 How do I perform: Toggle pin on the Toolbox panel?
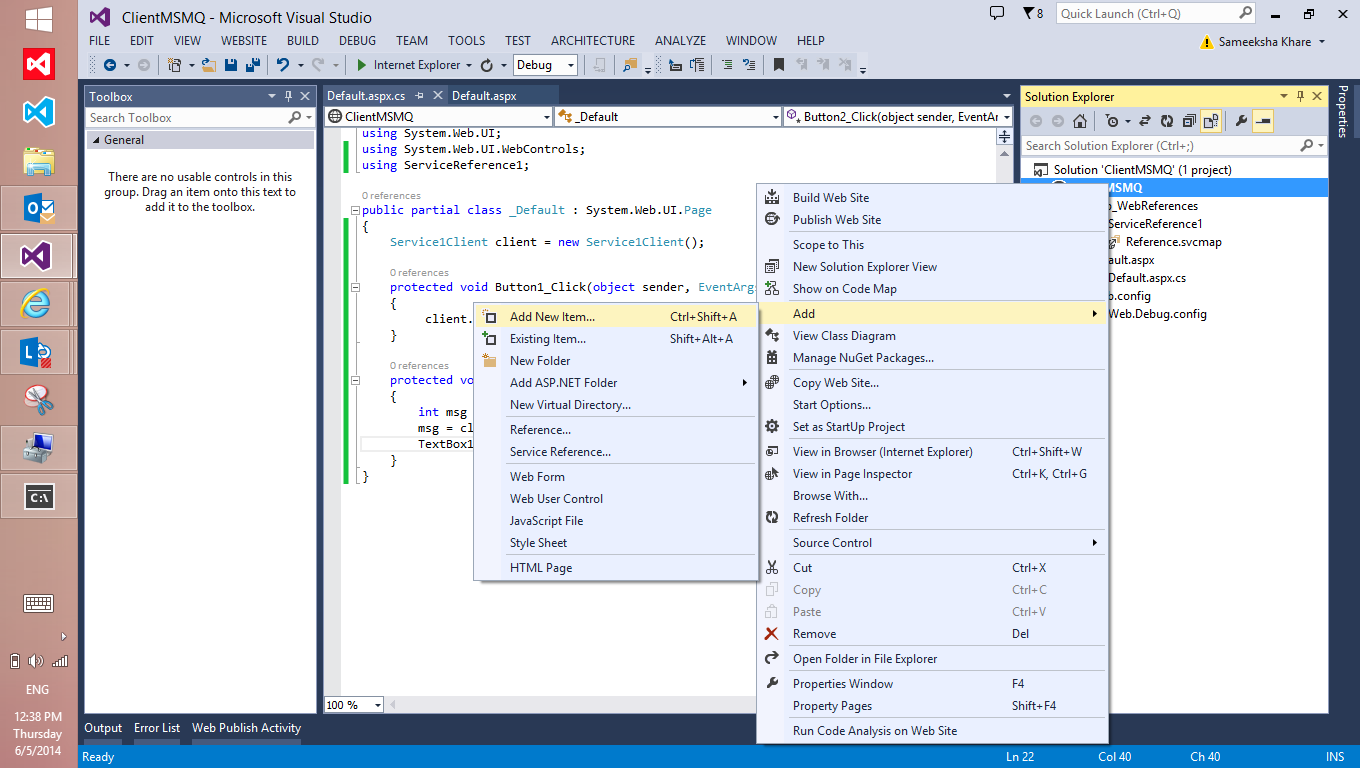(x=288, y=96)
